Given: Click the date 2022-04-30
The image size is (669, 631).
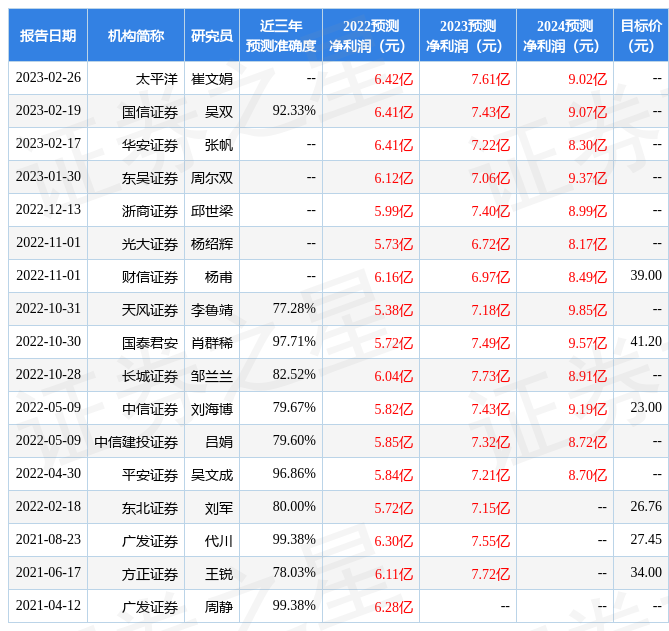Looking at the screenshot, I should [48, 473].
